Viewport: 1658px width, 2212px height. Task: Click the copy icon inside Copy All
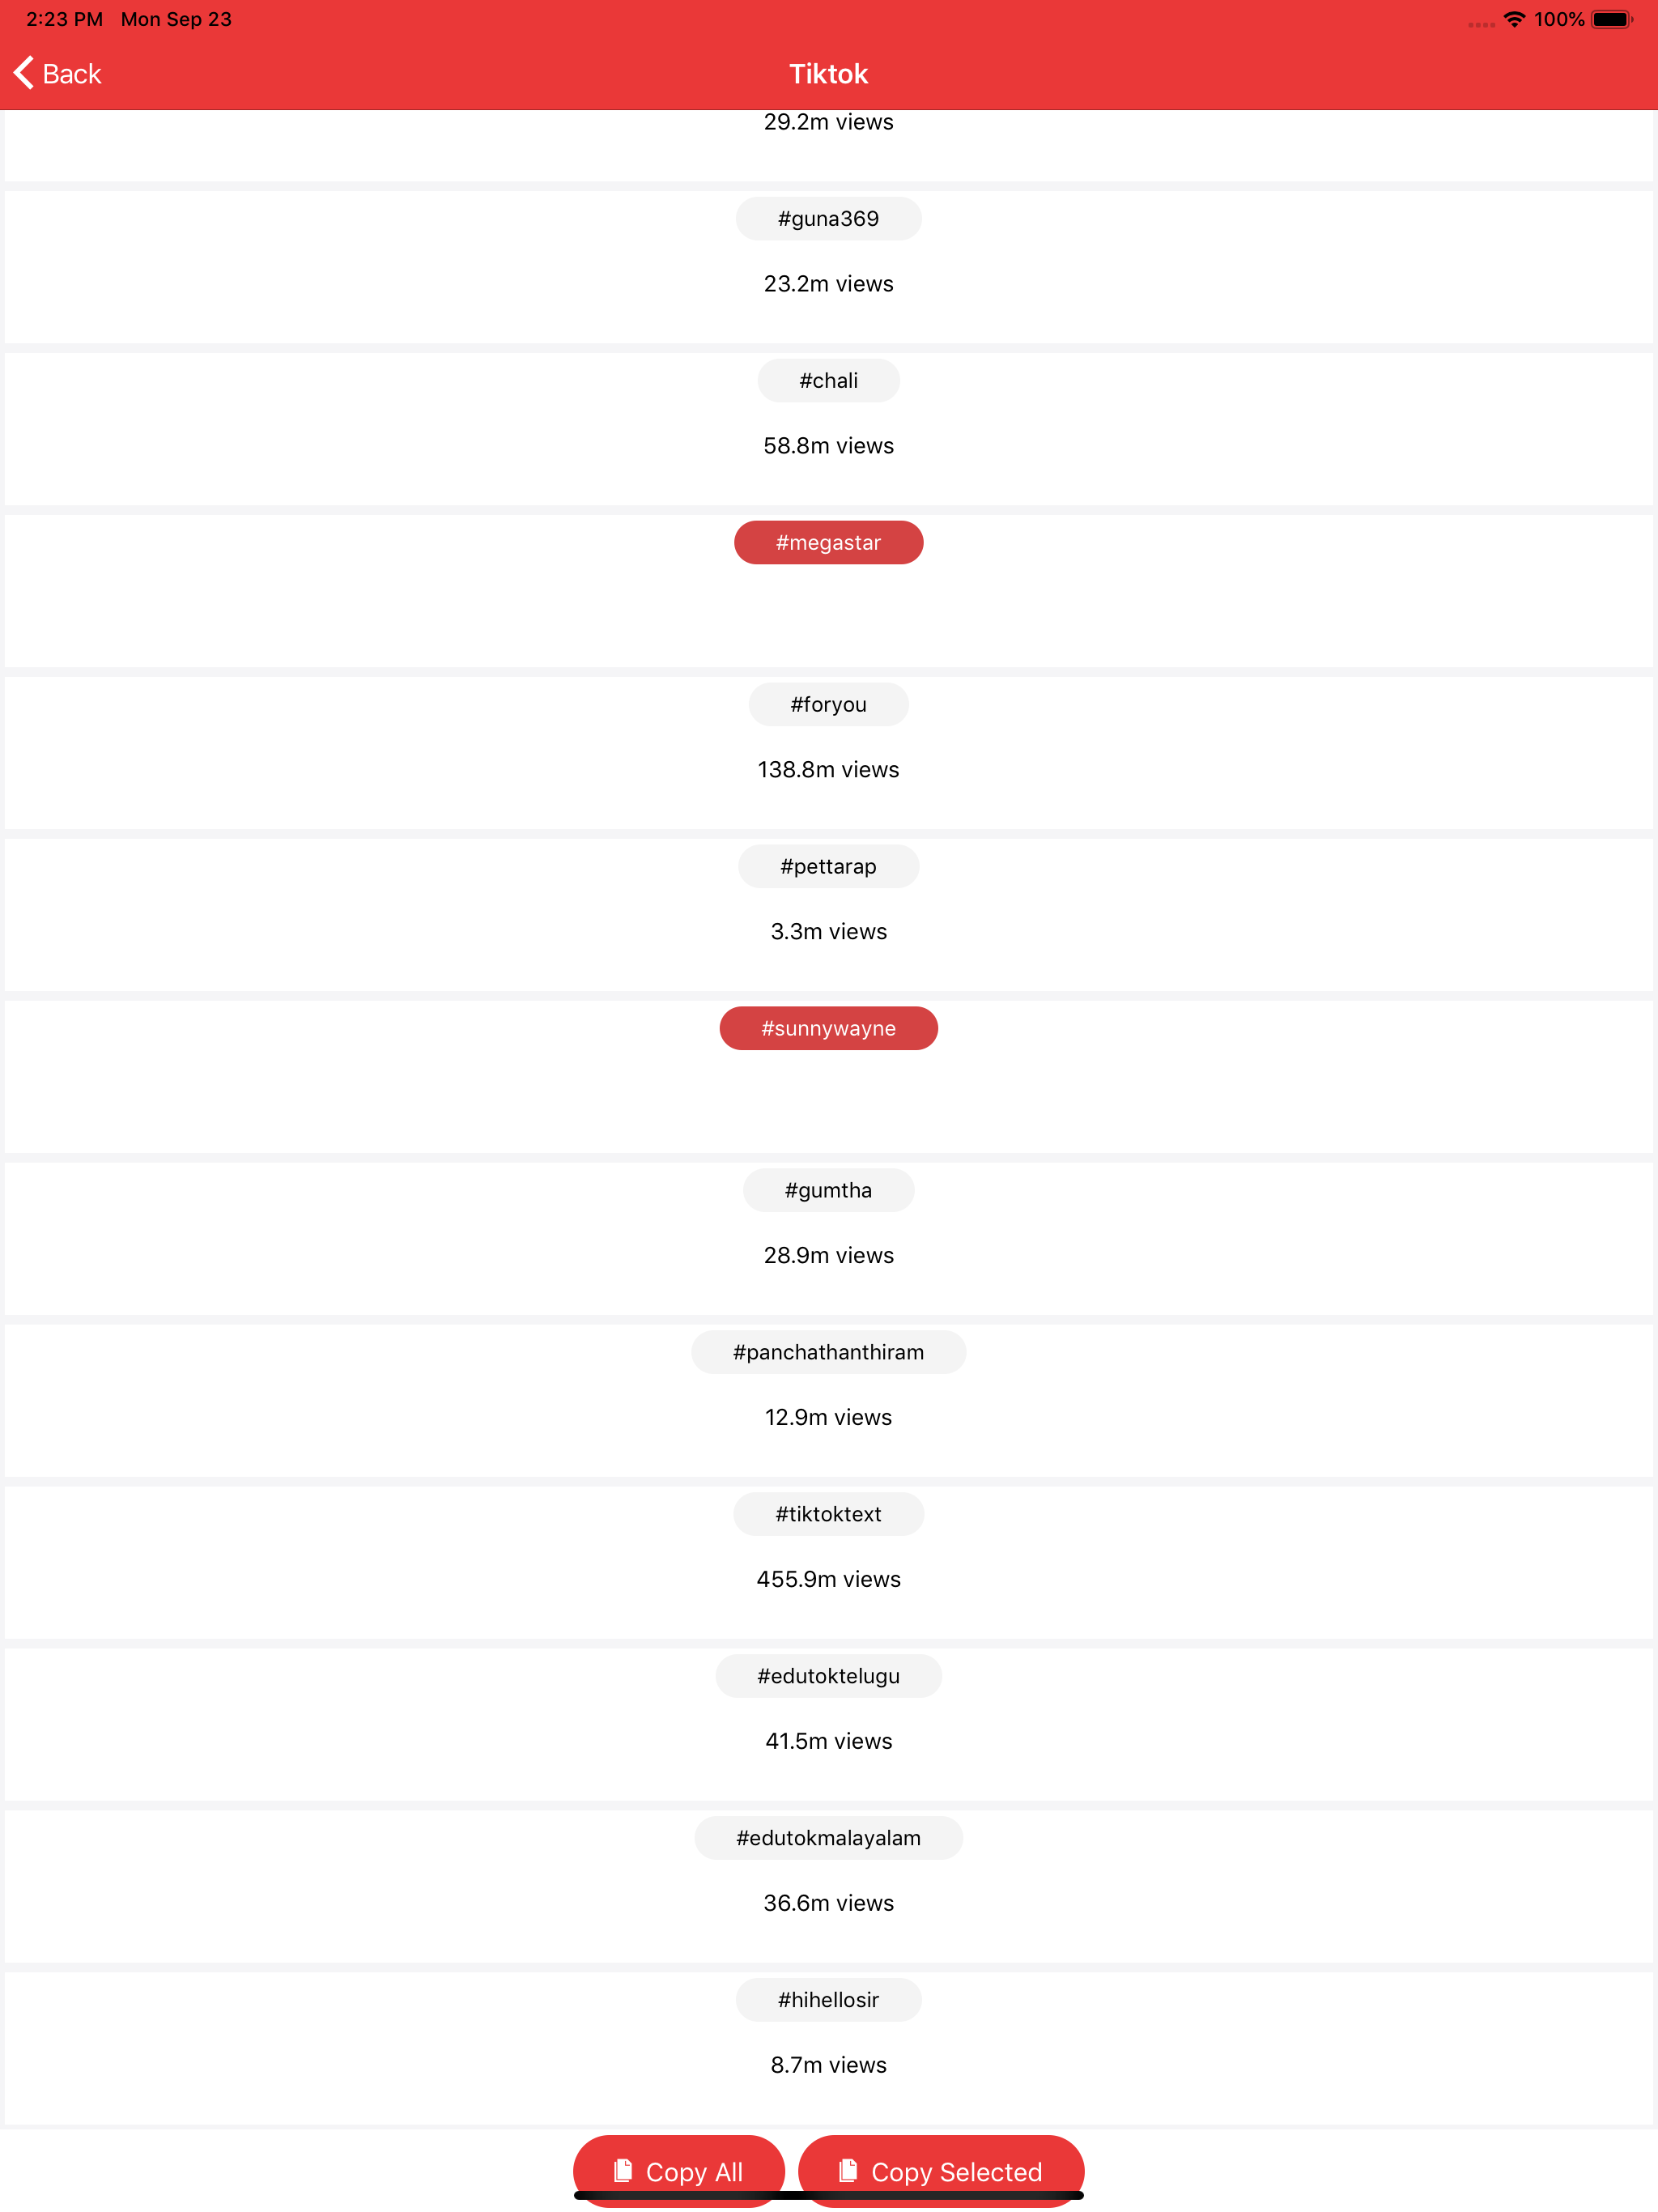point(622,2172)
